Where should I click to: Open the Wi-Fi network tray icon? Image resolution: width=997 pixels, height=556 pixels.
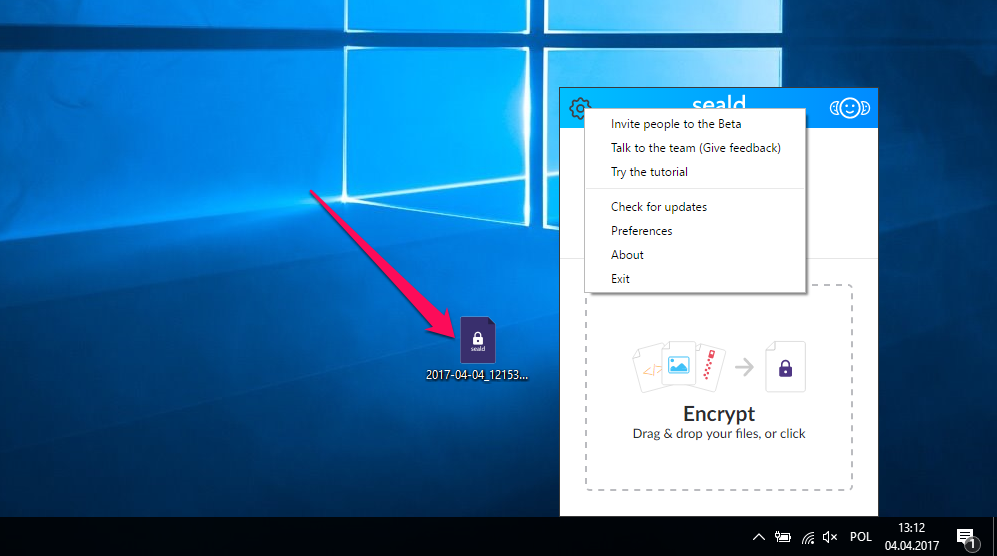pyautogui.click(x=808, y=538)
